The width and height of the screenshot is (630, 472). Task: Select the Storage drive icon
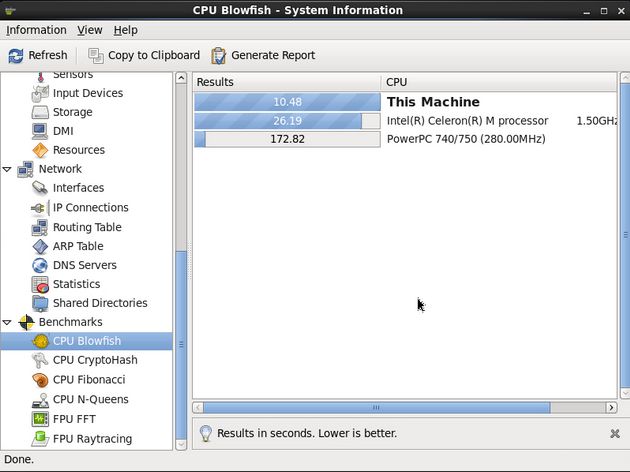pyautogui.click(x=40, y=112)
